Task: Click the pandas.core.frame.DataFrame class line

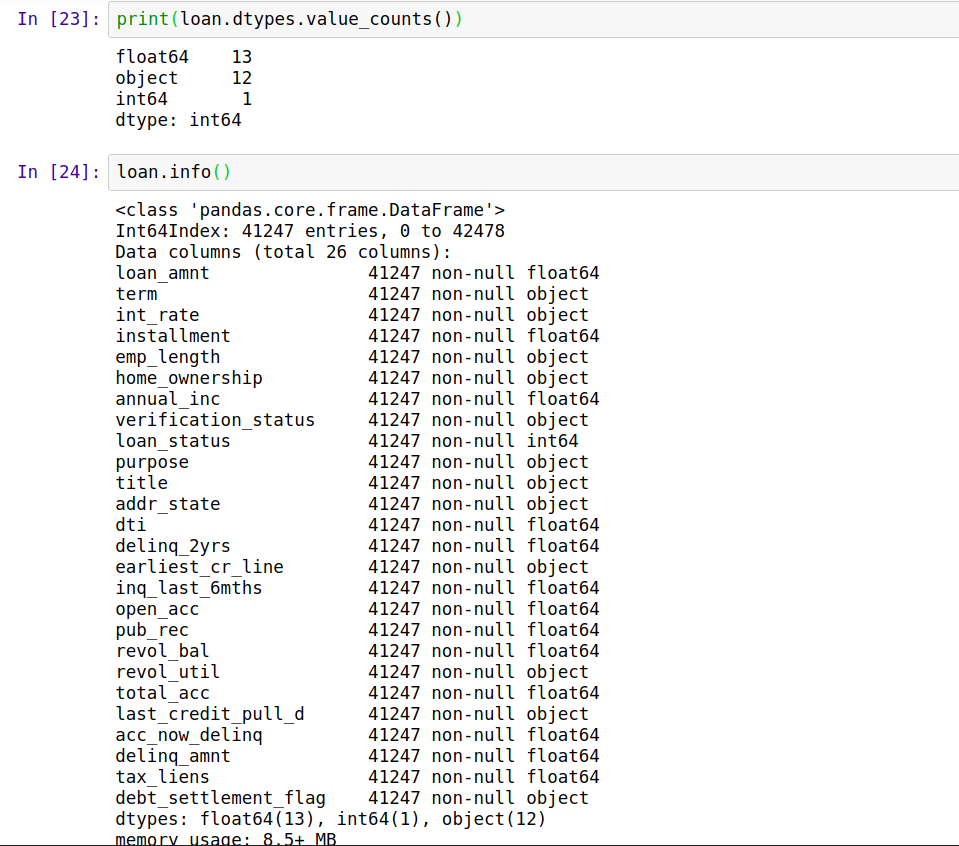Action: pos(310,210)
